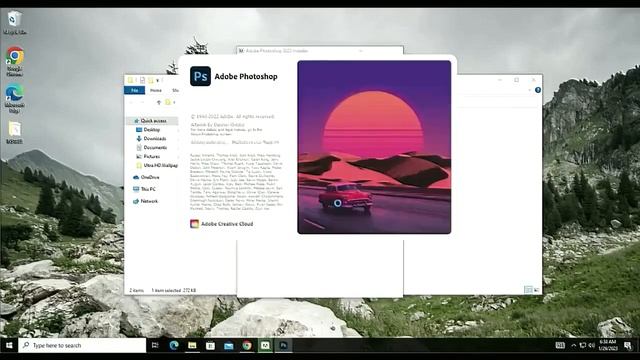Viewport: 640px width, 360px height.
Task: Switch Explorer to large icons view
Action: [x=536, y=289]
